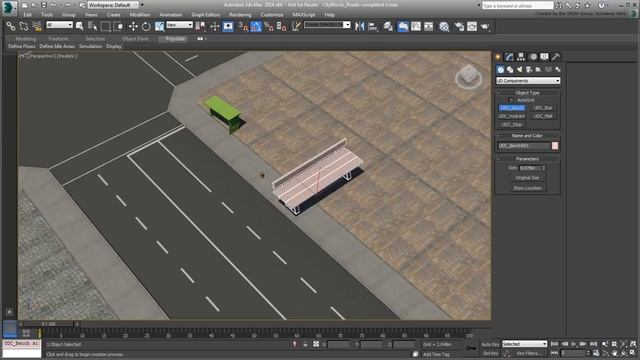
Task: Click the object name field UDC_Bench001
Action: [524, 146]
